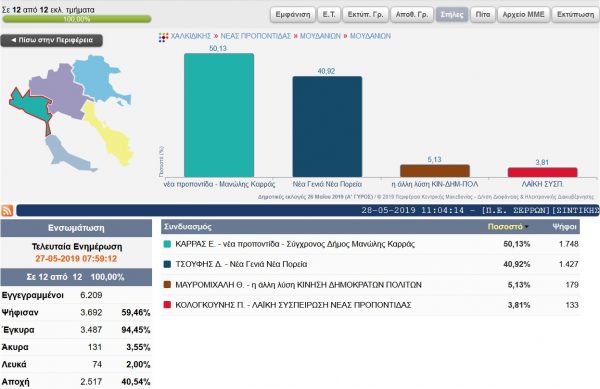The height and width of the screenshot is (389, 600).
Task: Click the teal Καρράς bar in chart
Action: pos(219,115)
